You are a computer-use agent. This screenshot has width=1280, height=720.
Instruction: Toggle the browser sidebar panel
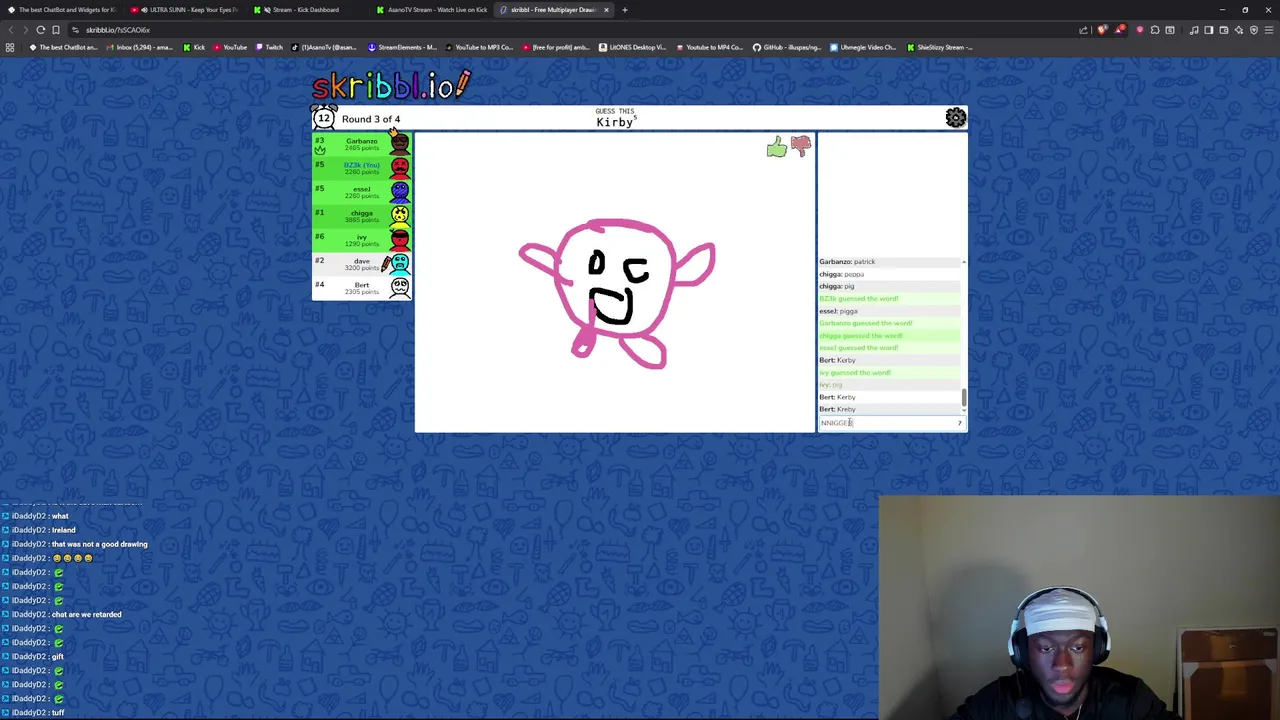click(x=1208, y=30)
